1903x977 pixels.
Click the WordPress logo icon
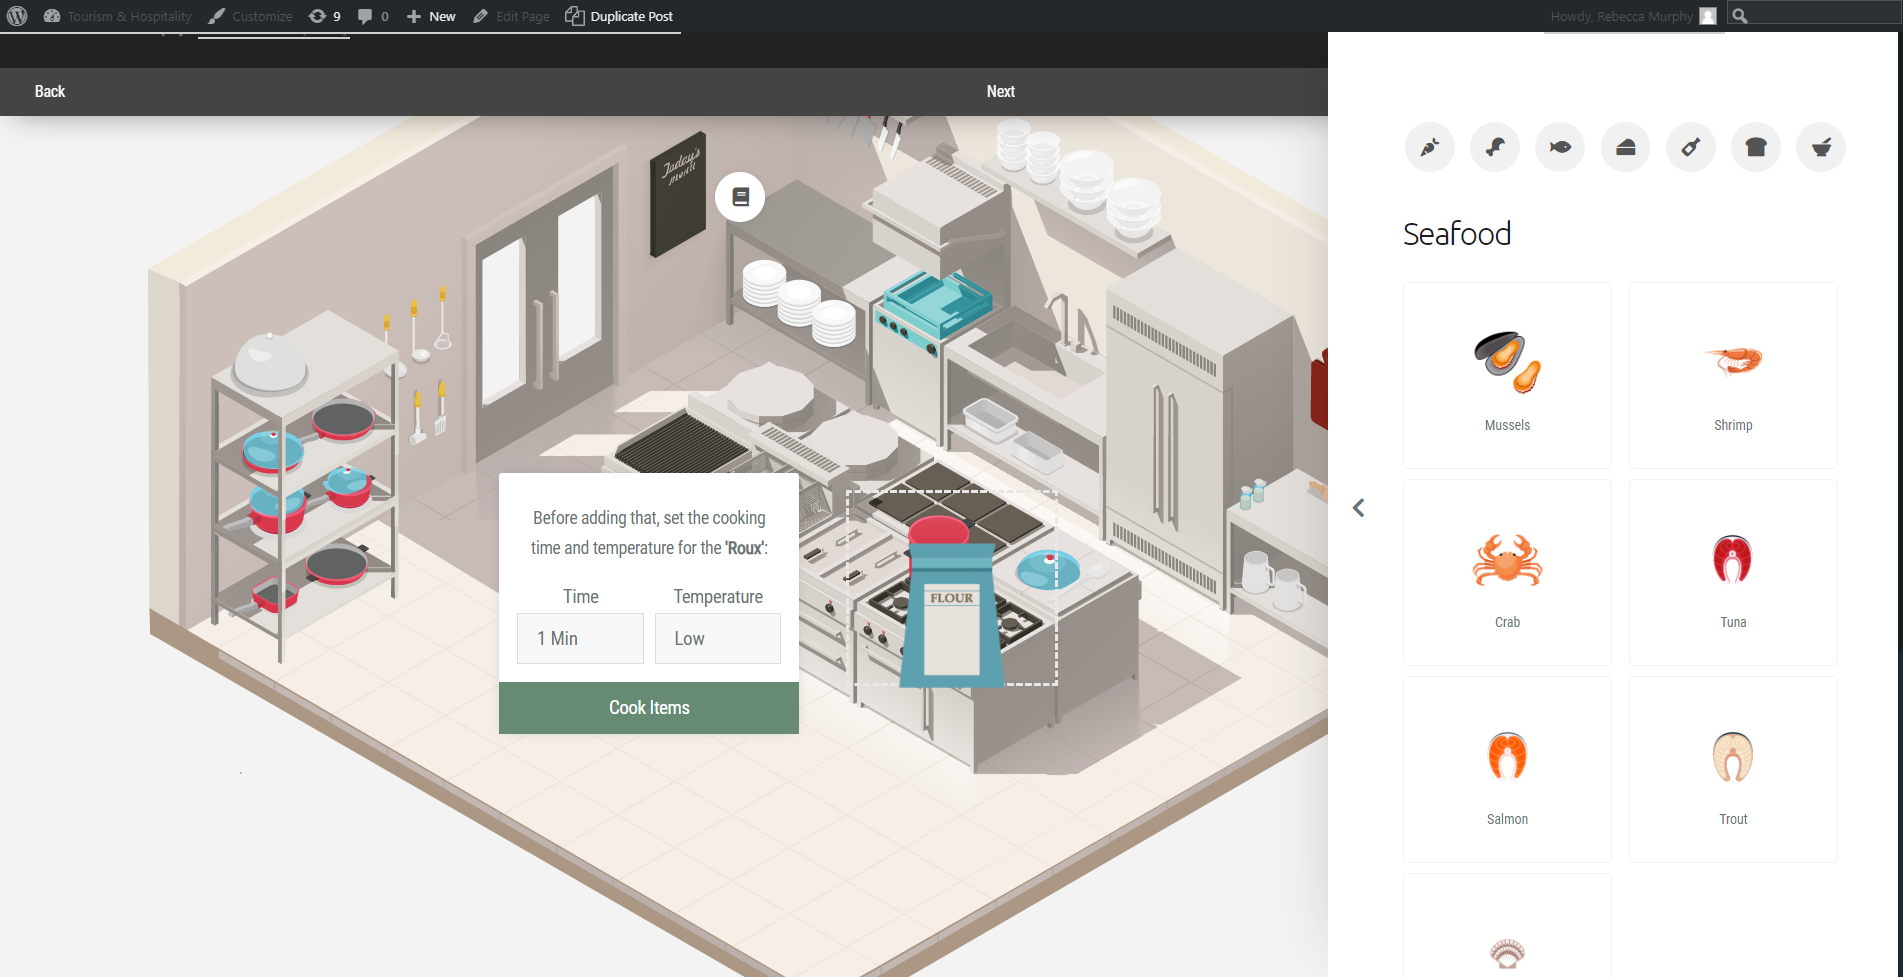pos(17,16)
